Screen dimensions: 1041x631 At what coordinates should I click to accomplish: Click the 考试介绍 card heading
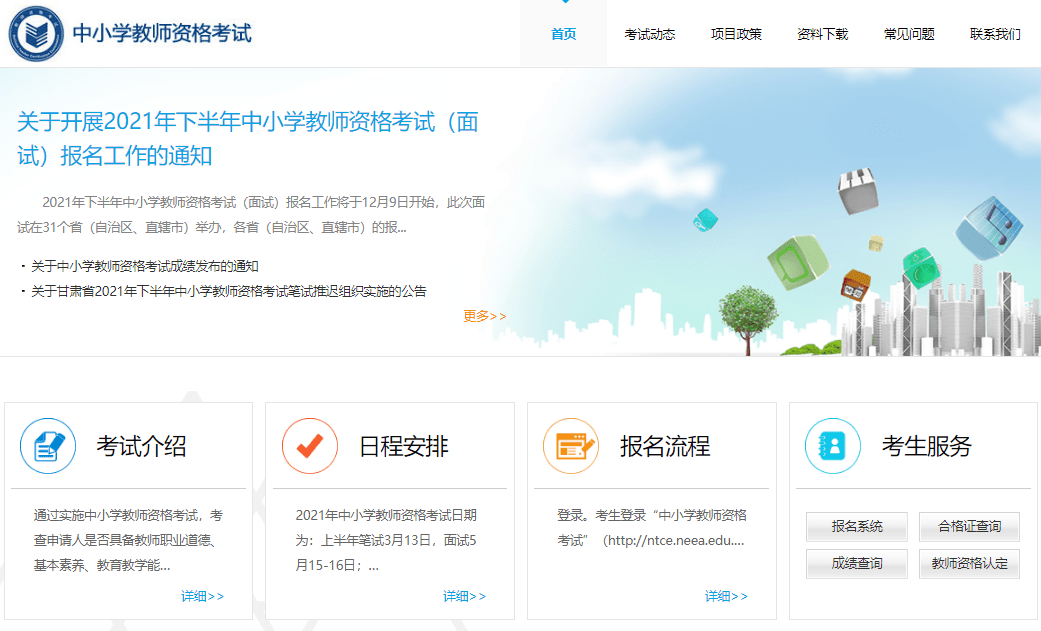click(141, 446)
